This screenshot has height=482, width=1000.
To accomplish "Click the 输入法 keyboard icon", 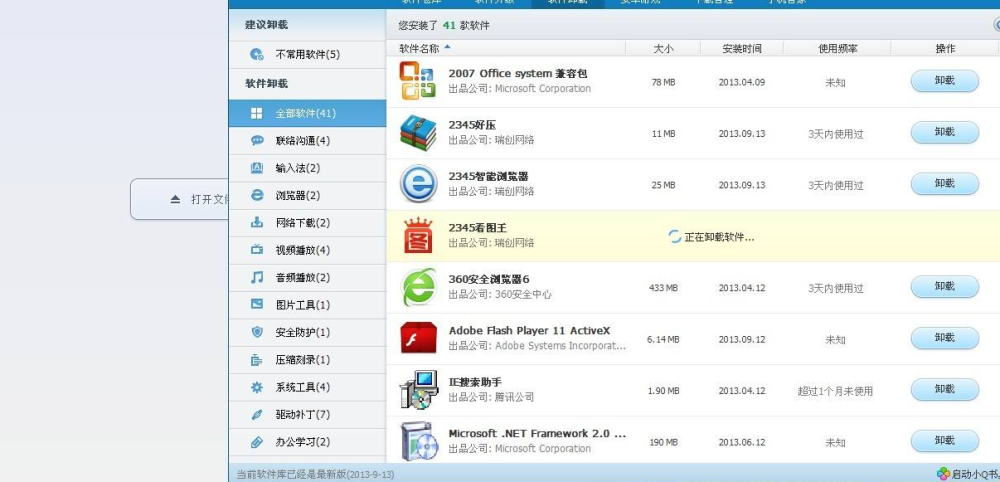I will 257,168.
